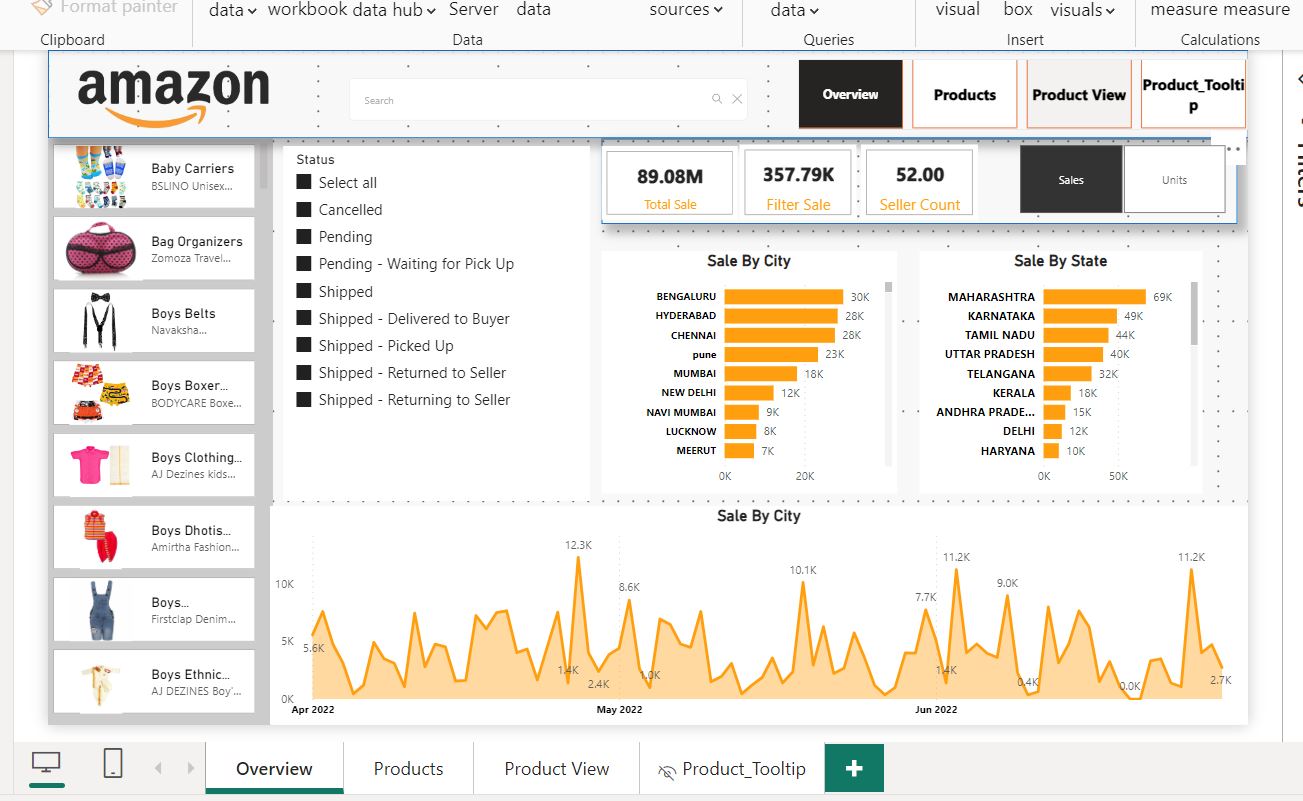Add a new report page
The image size is (1303, 801).
(853, 768)
